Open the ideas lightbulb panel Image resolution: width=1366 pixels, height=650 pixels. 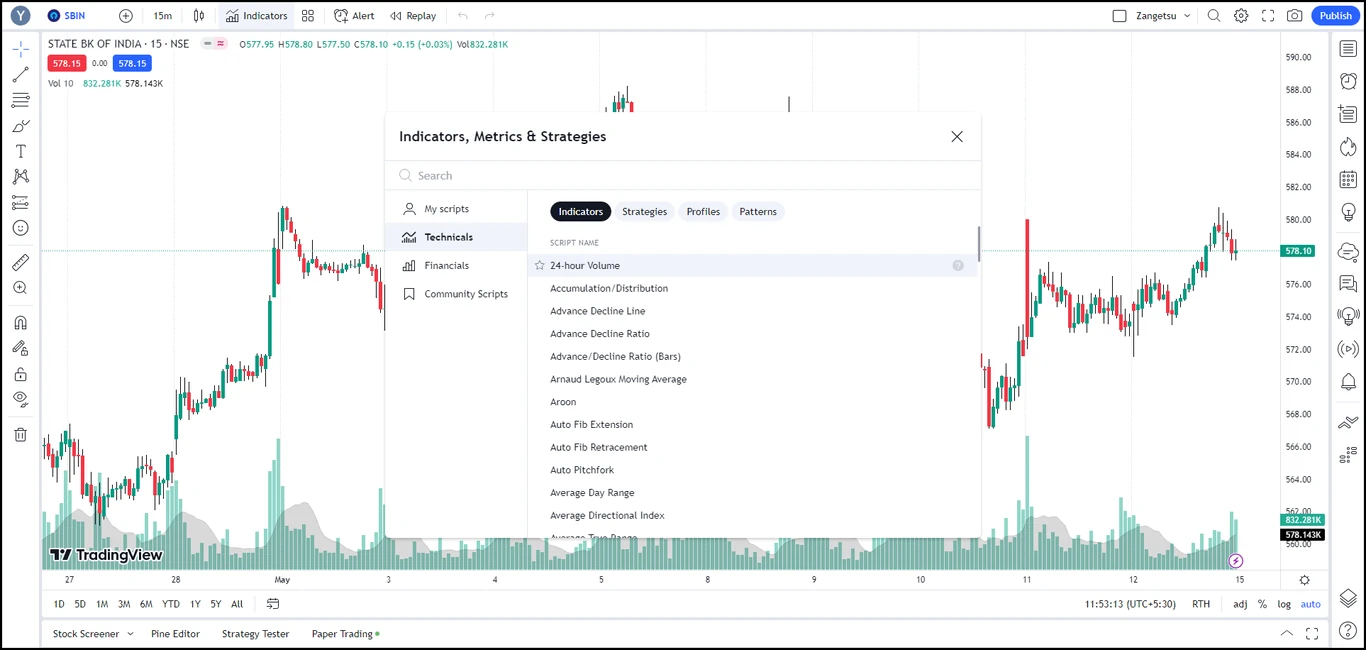(1348, 212)
